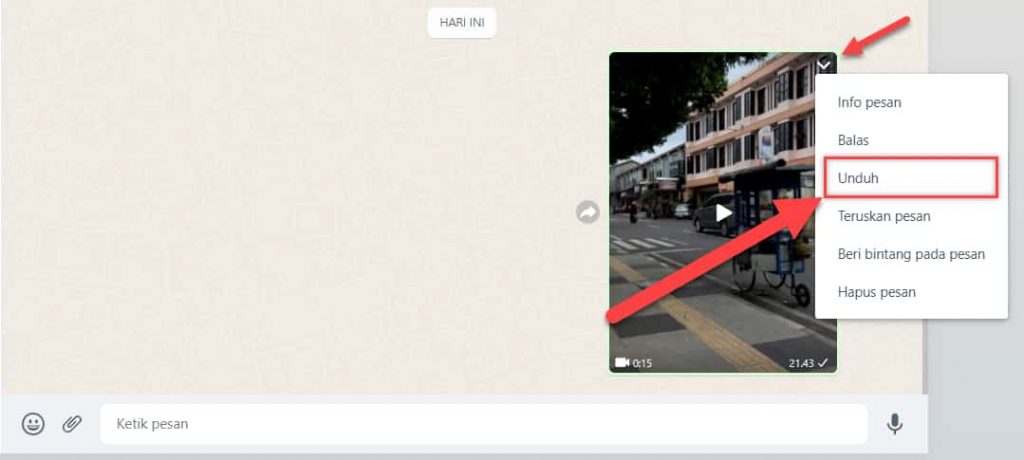Play the video message
The image size is (1024, 460).
point(723,212)
